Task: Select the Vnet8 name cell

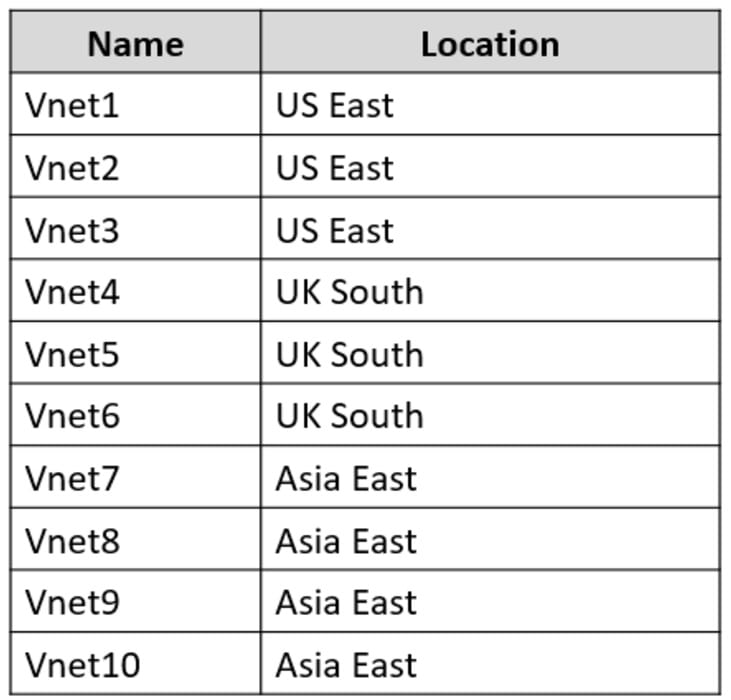Action: 72,541
